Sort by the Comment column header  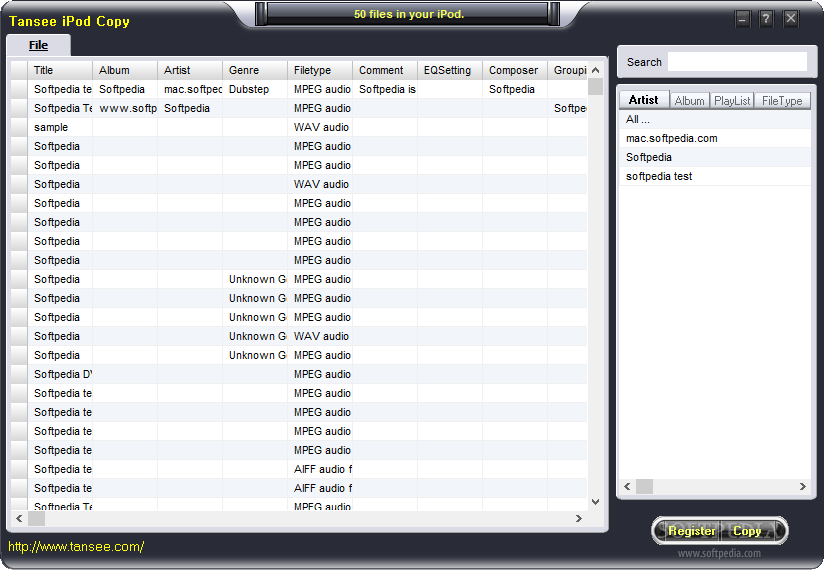coord(385,70)
